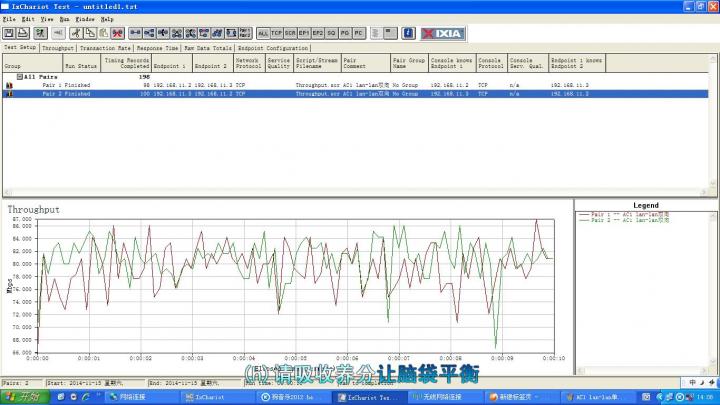The width and height of the screenshot is (720, 405).
Task: Toggle the TCP filter button
Action: pyautogui.click(x=276, y=33)
